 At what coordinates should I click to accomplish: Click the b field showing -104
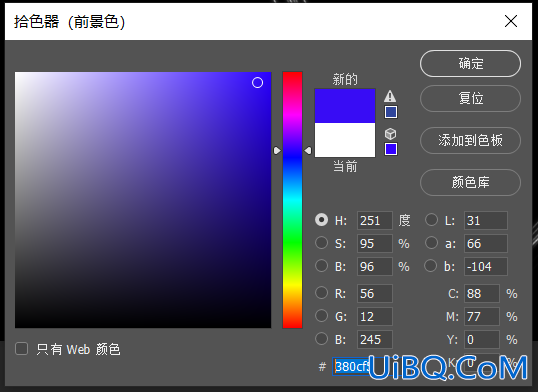(486, 266)
